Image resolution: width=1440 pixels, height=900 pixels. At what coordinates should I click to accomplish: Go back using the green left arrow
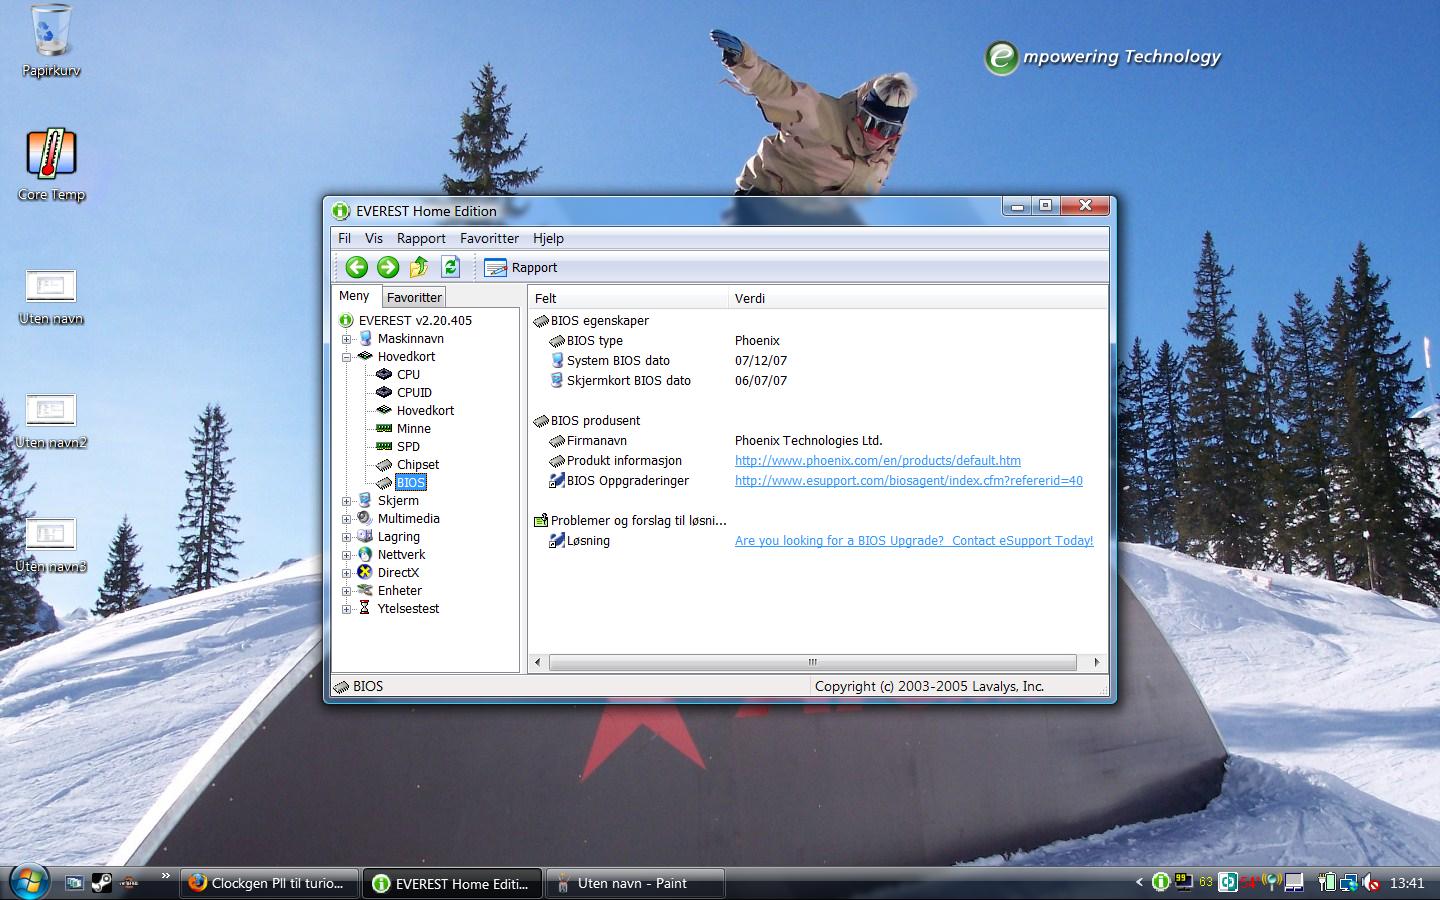click(356, 267)
